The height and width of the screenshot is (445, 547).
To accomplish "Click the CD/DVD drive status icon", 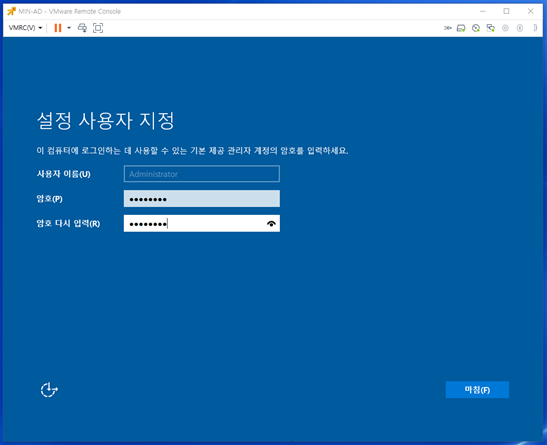I will [x=476, y=28].
